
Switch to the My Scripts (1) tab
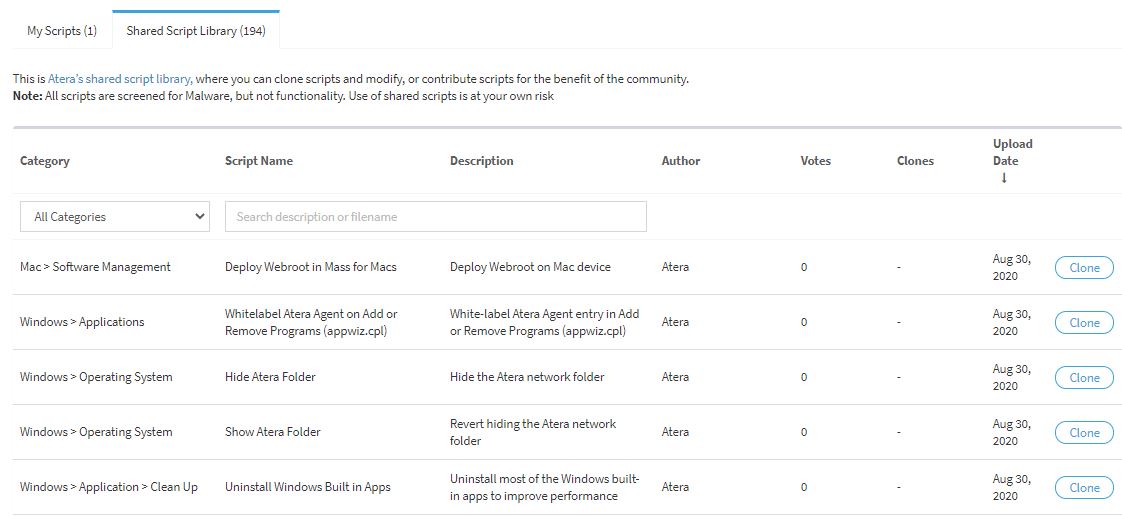[62, 31]
